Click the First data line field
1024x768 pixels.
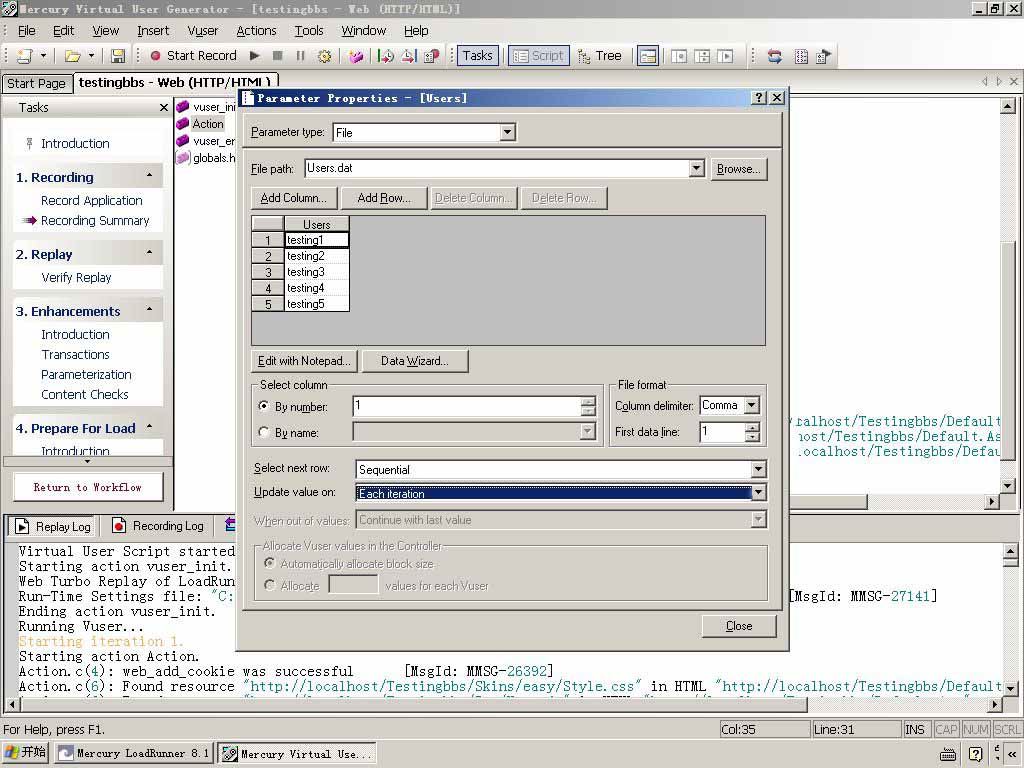722,432
